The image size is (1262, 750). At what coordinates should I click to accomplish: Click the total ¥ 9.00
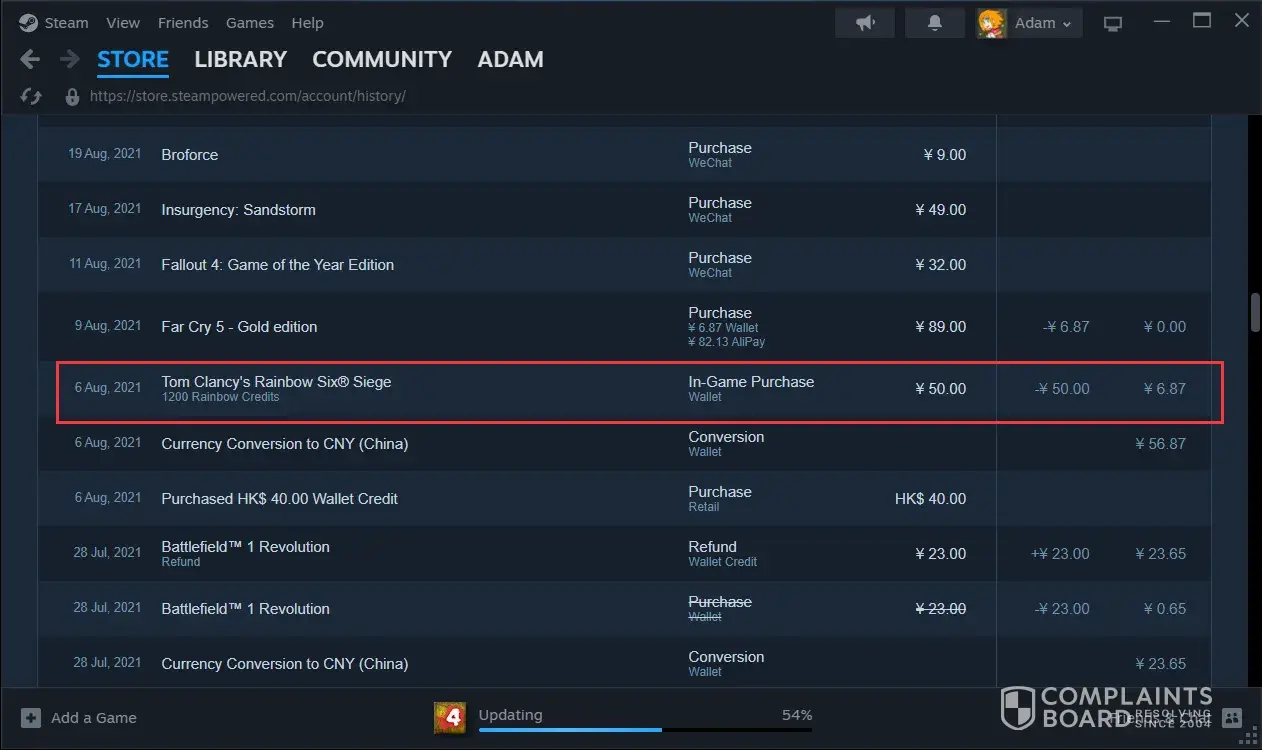945,155
